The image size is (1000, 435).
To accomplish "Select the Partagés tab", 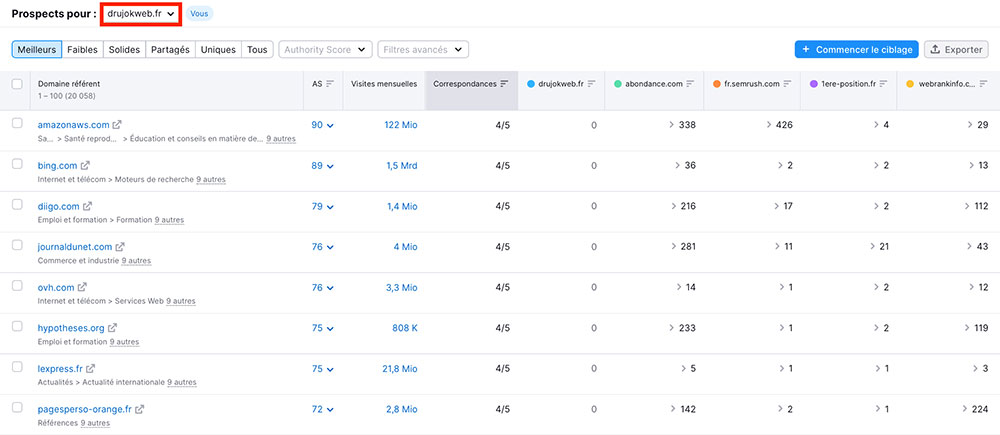I will click(170, 50).
